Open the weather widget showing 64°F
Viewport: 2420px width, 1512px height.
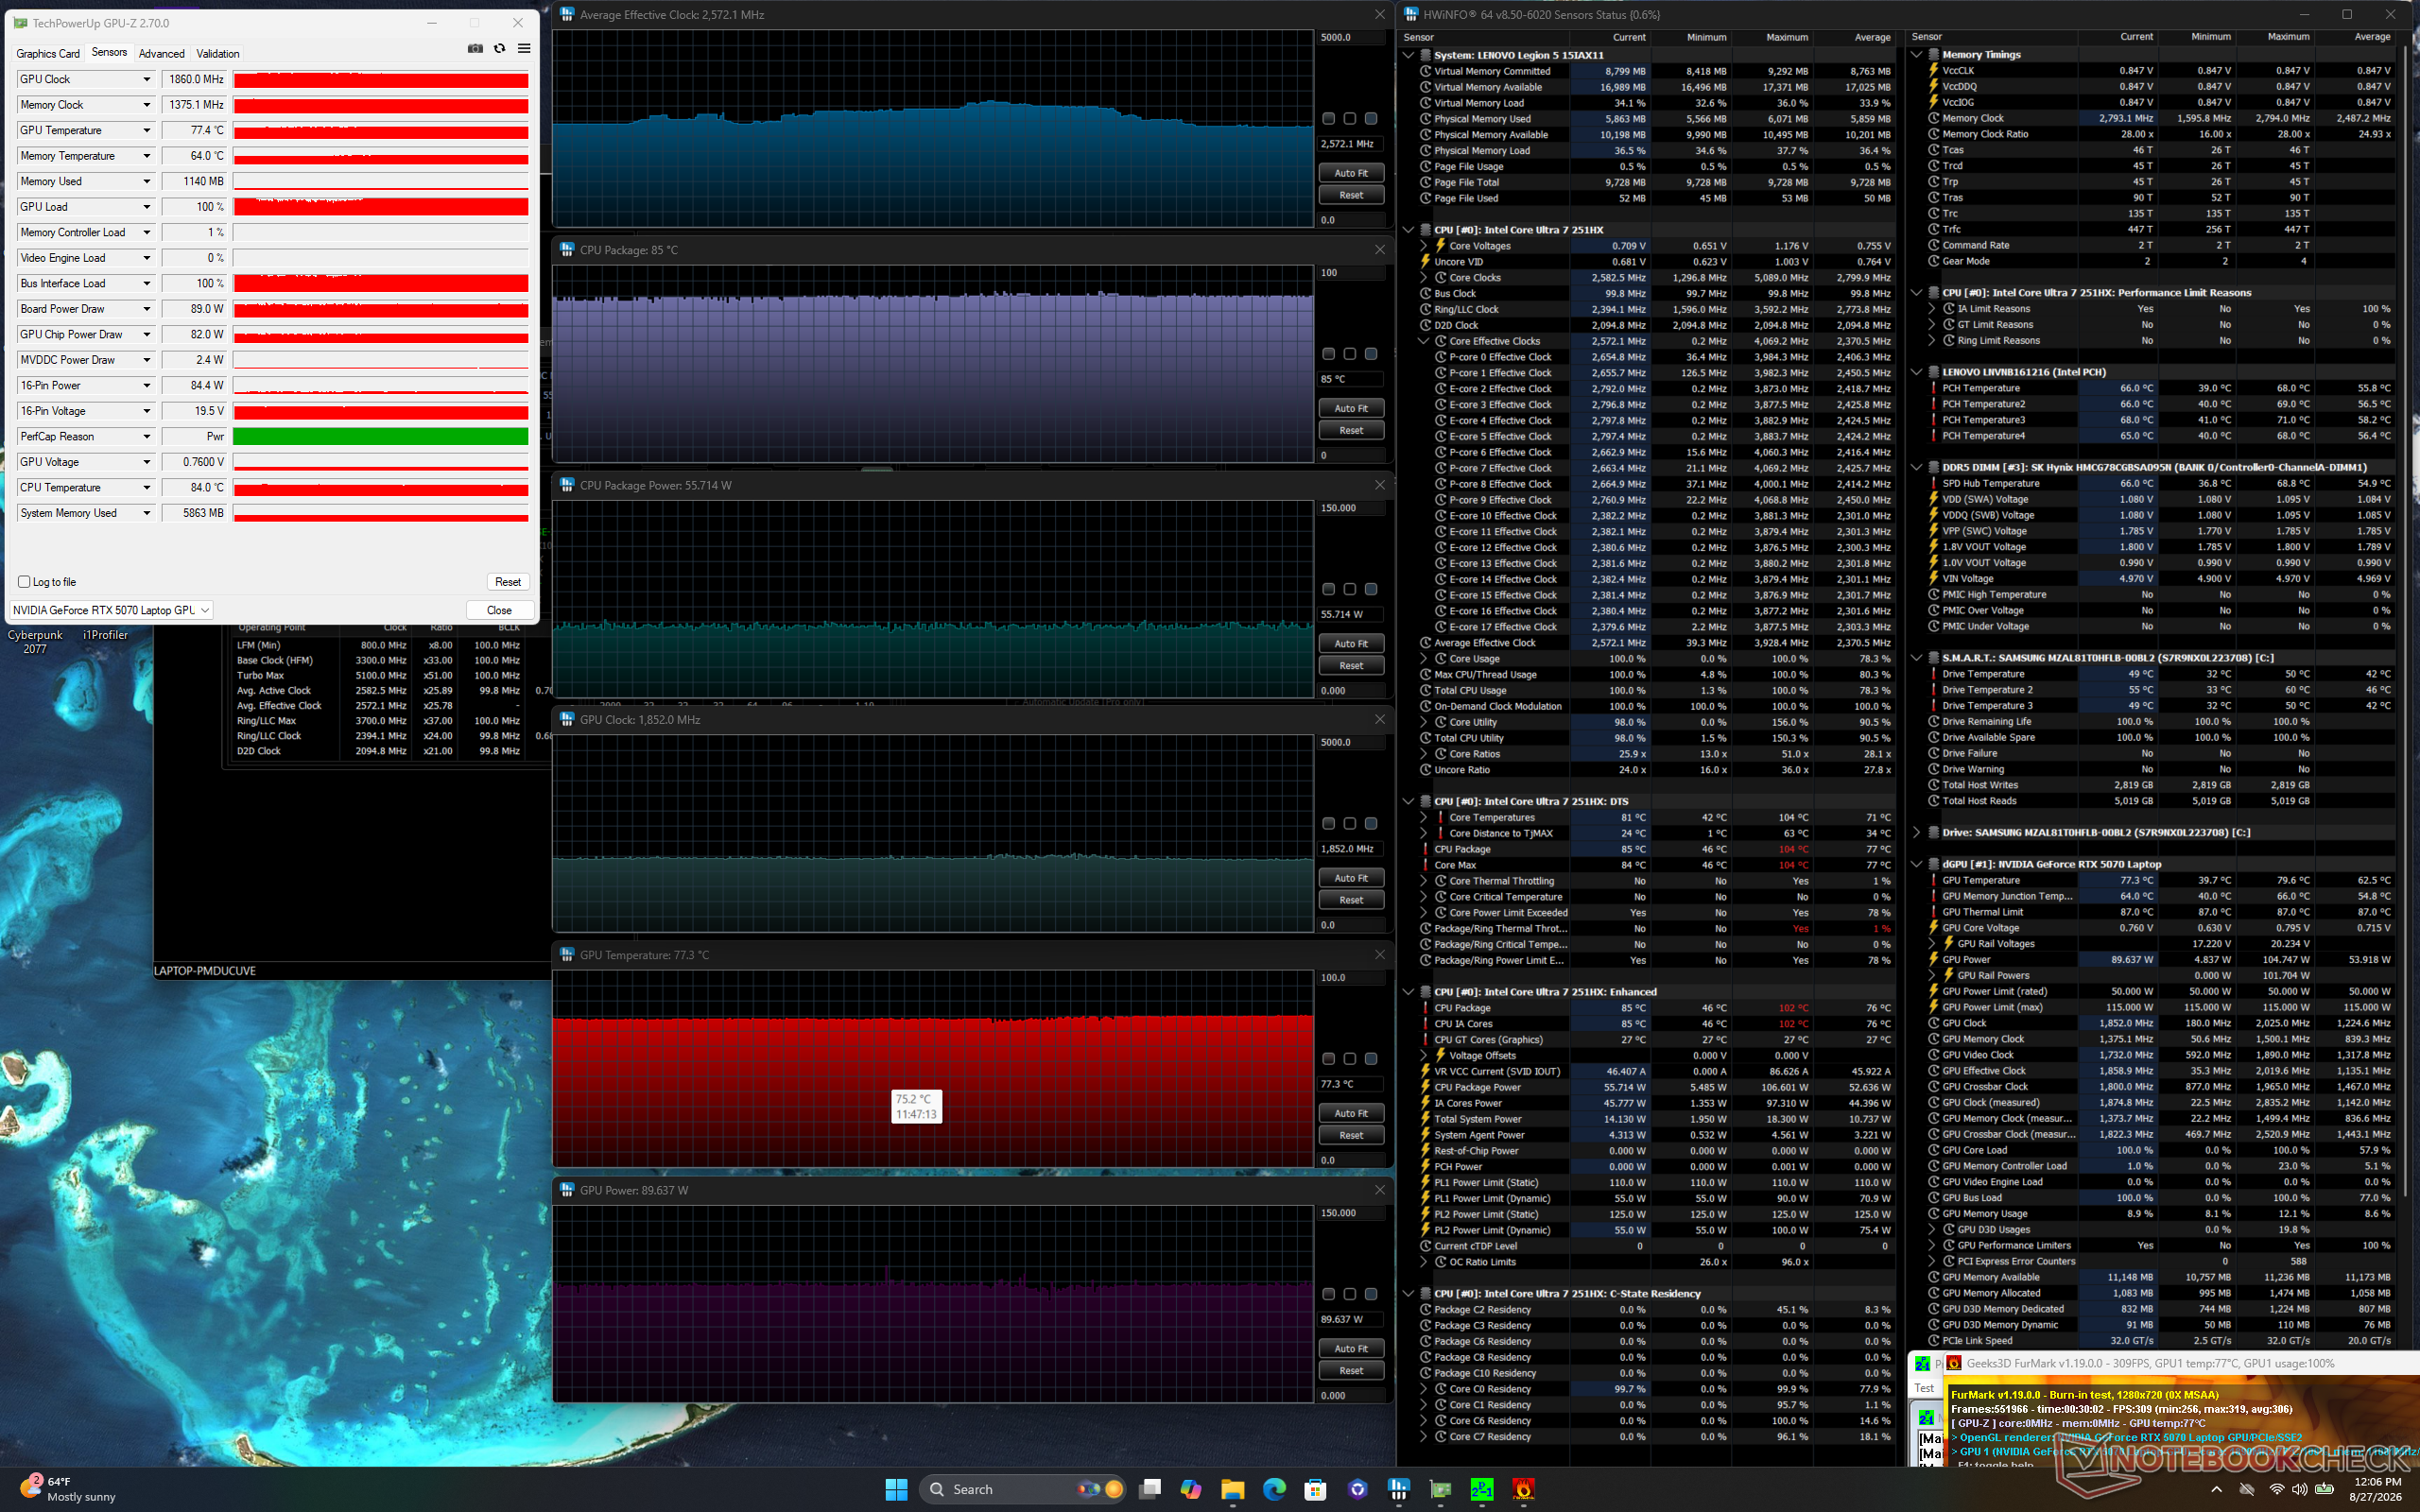[68, 1489]
